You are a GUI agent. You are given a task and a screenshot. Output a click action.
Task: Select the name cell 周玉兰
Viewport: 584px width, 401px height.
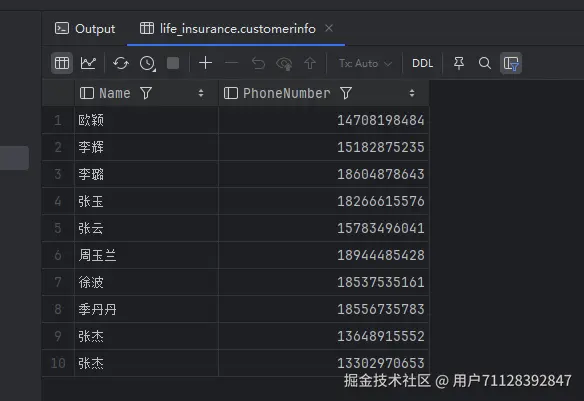click(x=146, y=255)
